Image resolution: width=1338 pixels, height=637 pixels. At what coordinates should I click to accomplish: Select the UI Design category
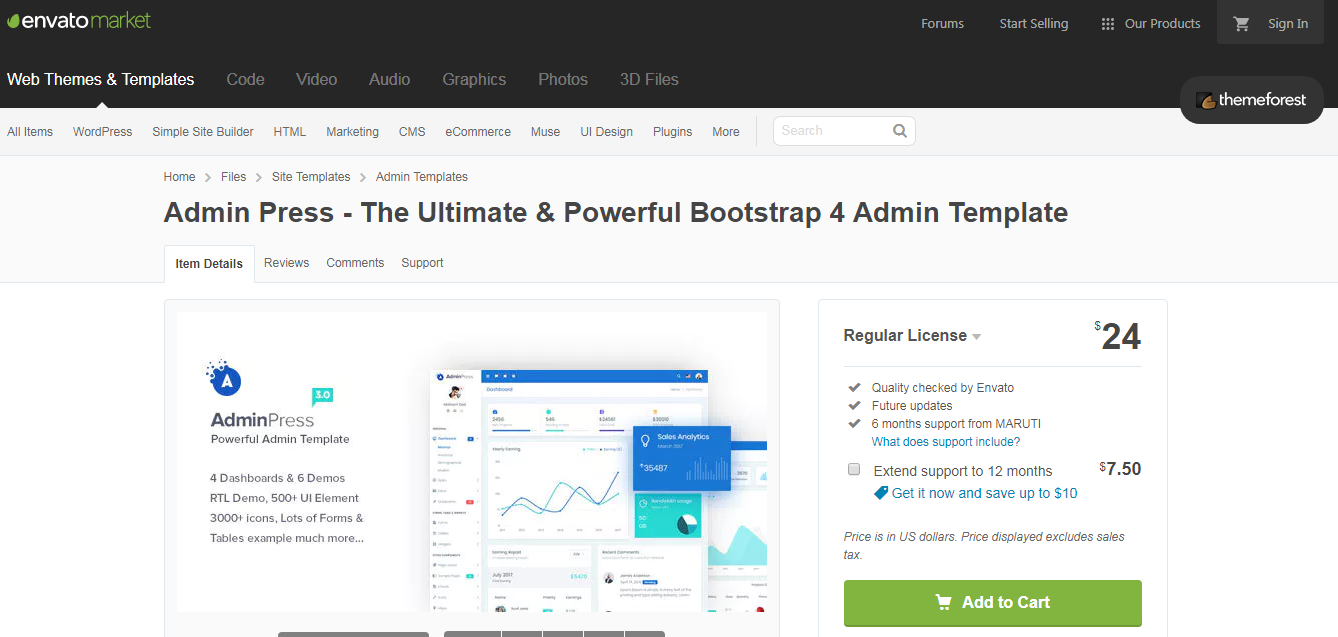coord(607,132)
